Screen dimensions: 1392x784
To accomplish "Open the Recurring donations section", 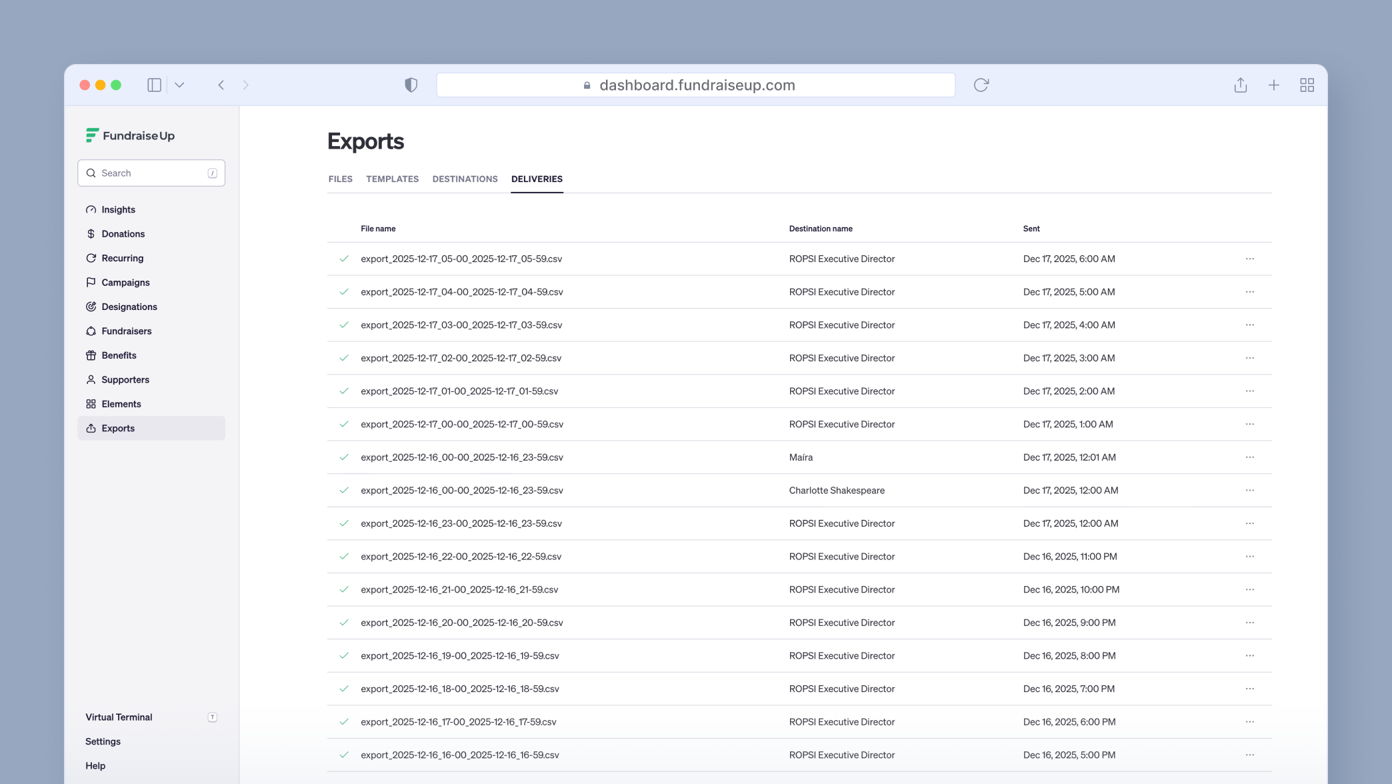I will (x=121, y=258).
